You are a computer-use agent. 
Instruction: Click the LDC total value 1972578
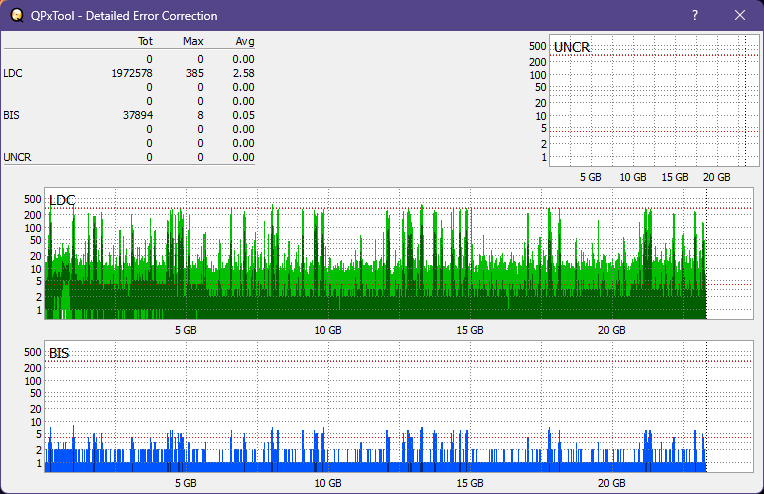pyautogui.click(x=132, y=73)
